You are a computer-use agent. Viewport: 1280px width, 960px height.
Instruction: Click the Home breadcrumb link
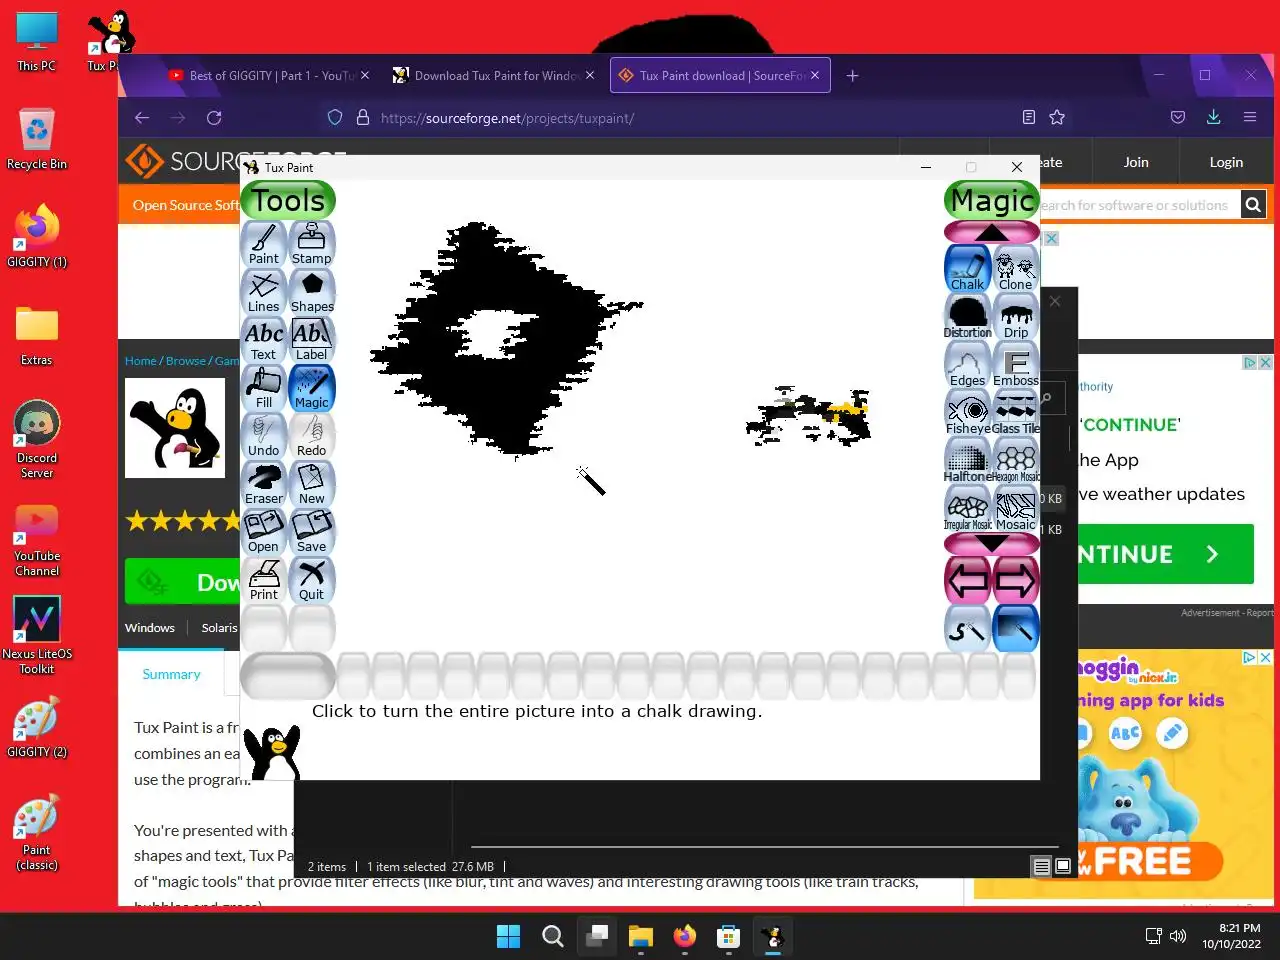(x=141, y=361)
